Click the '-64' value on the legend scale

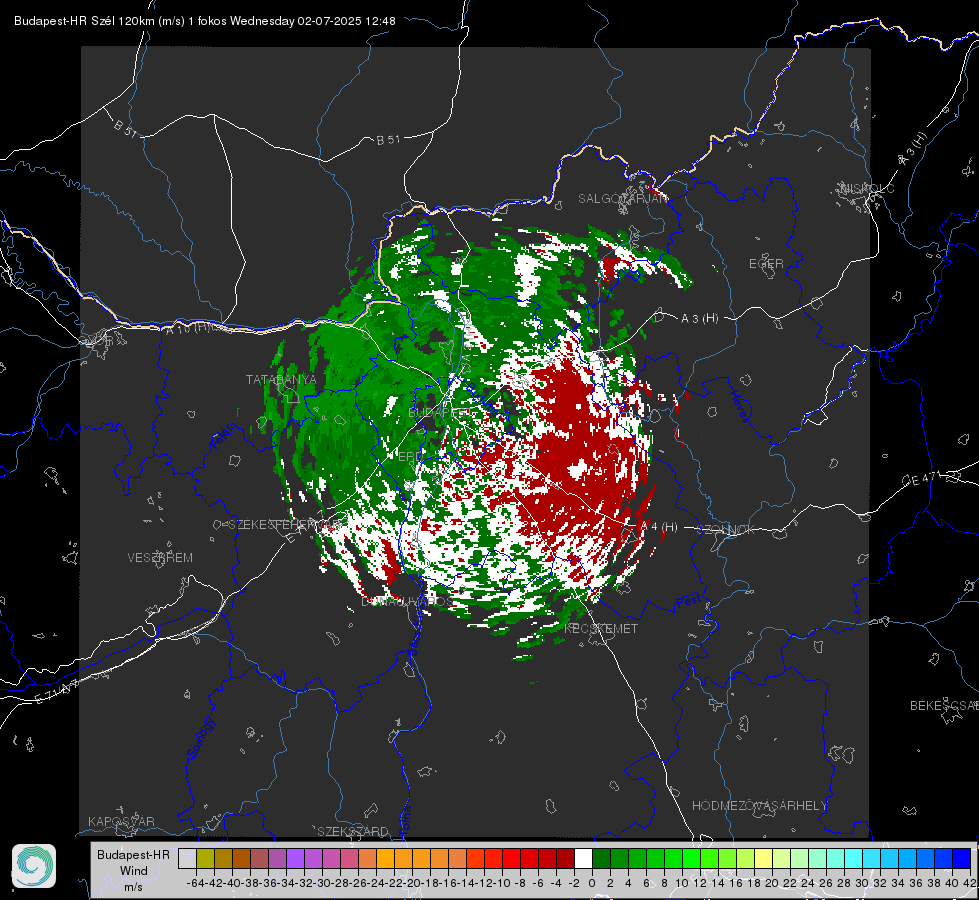(195, 883)
